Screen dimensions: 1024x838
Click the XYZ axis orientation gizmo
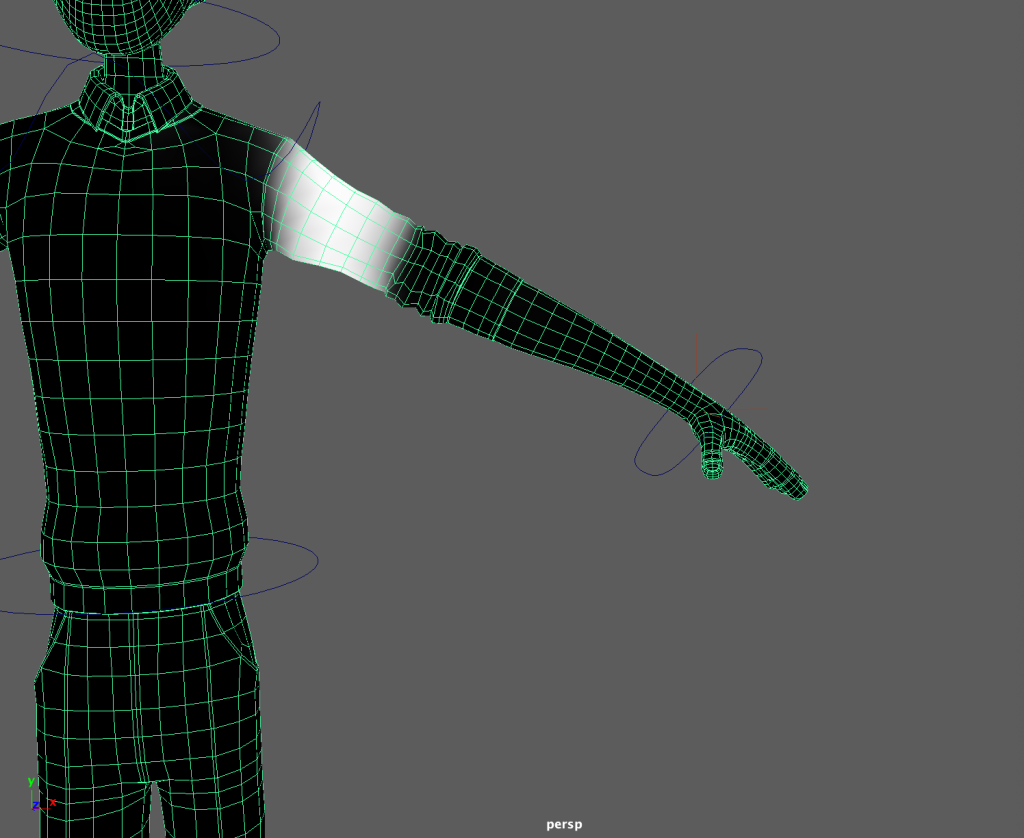click(38, 796)
